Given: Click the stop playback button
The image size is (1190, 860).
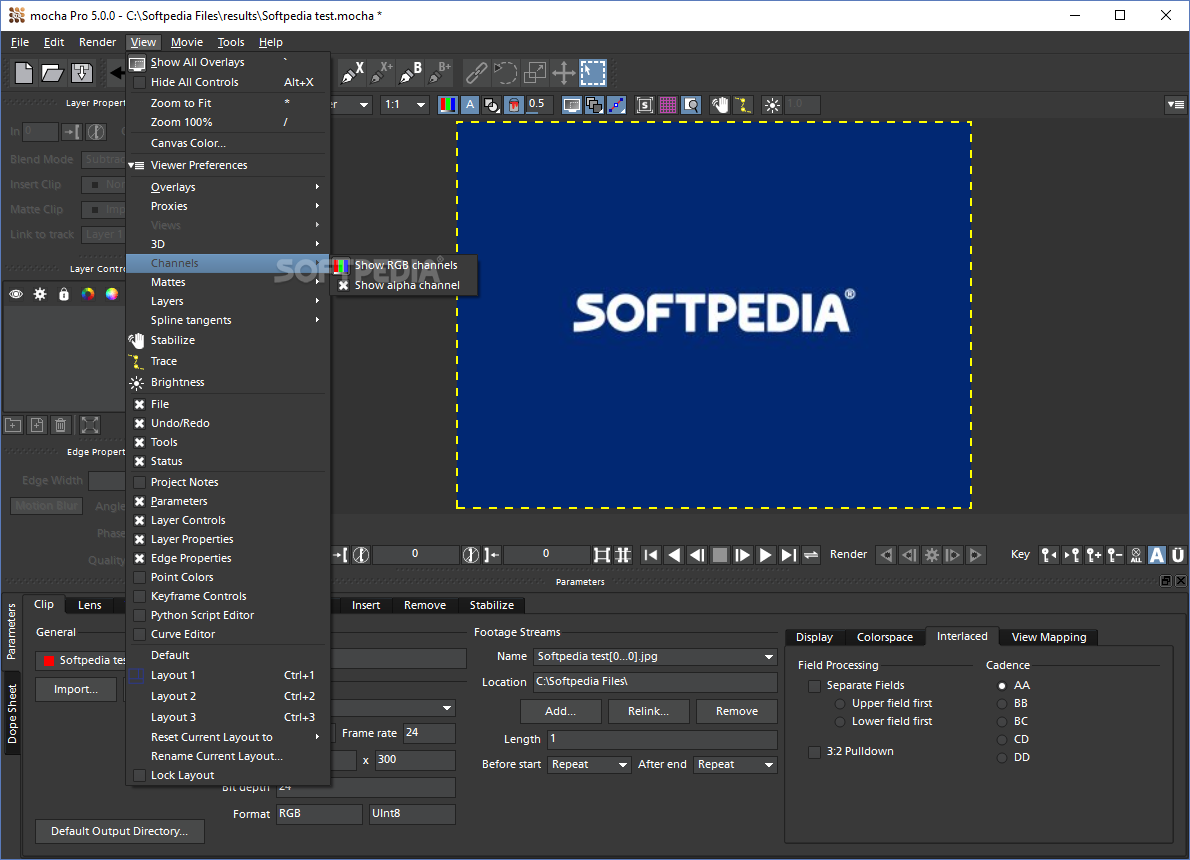Looking at the screenshot, I should pyautogui.click(x=719, y=555).
